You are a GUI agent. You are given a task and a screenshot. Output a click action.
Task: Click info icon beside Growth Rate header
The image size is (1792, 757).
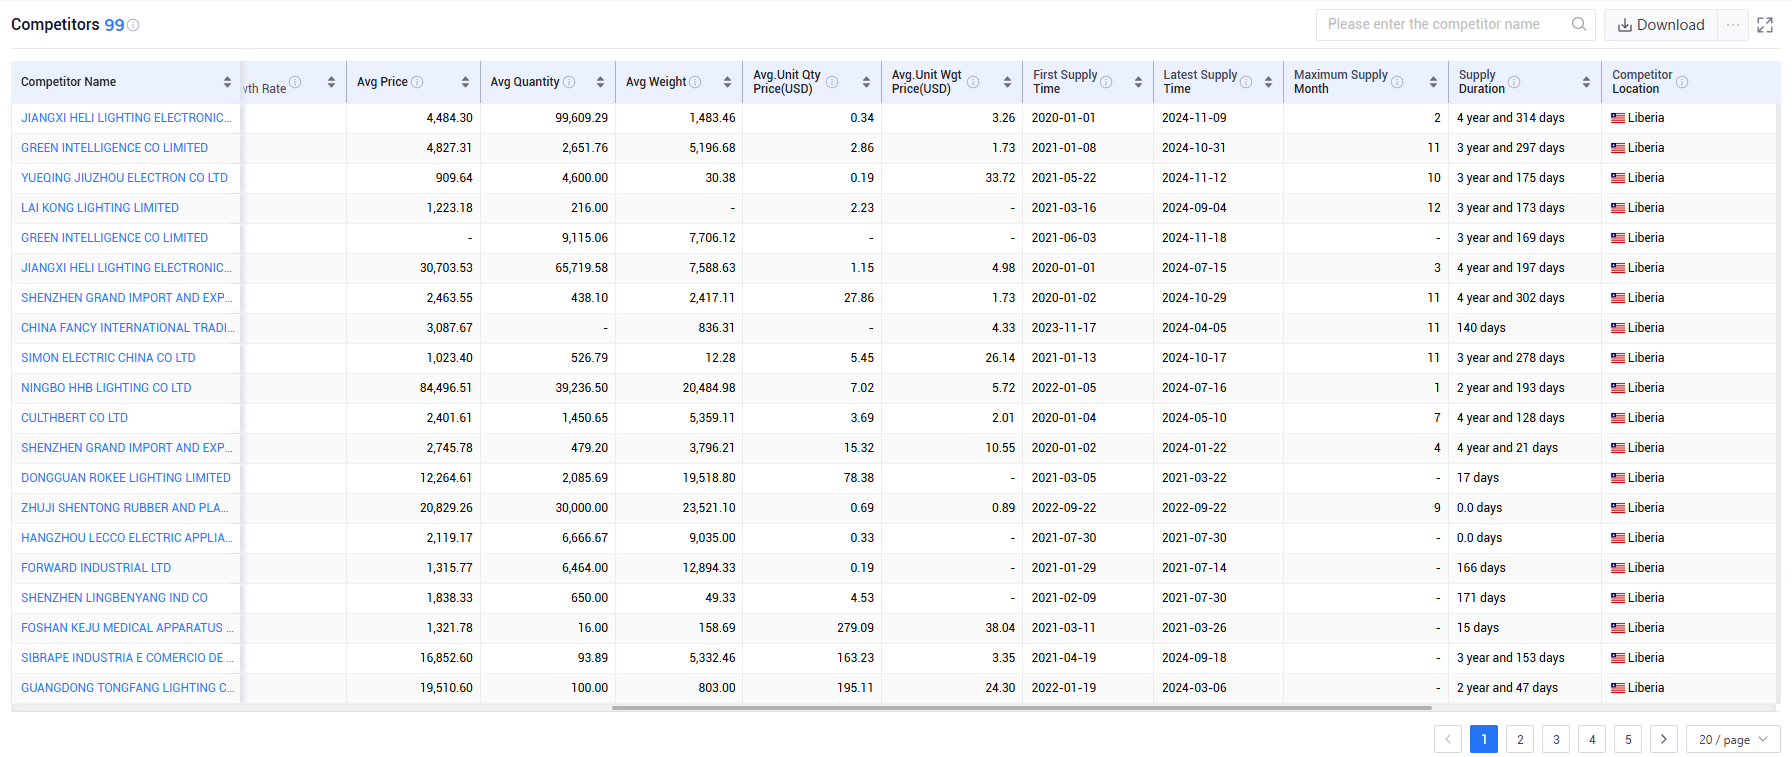(x=295, y=82)
